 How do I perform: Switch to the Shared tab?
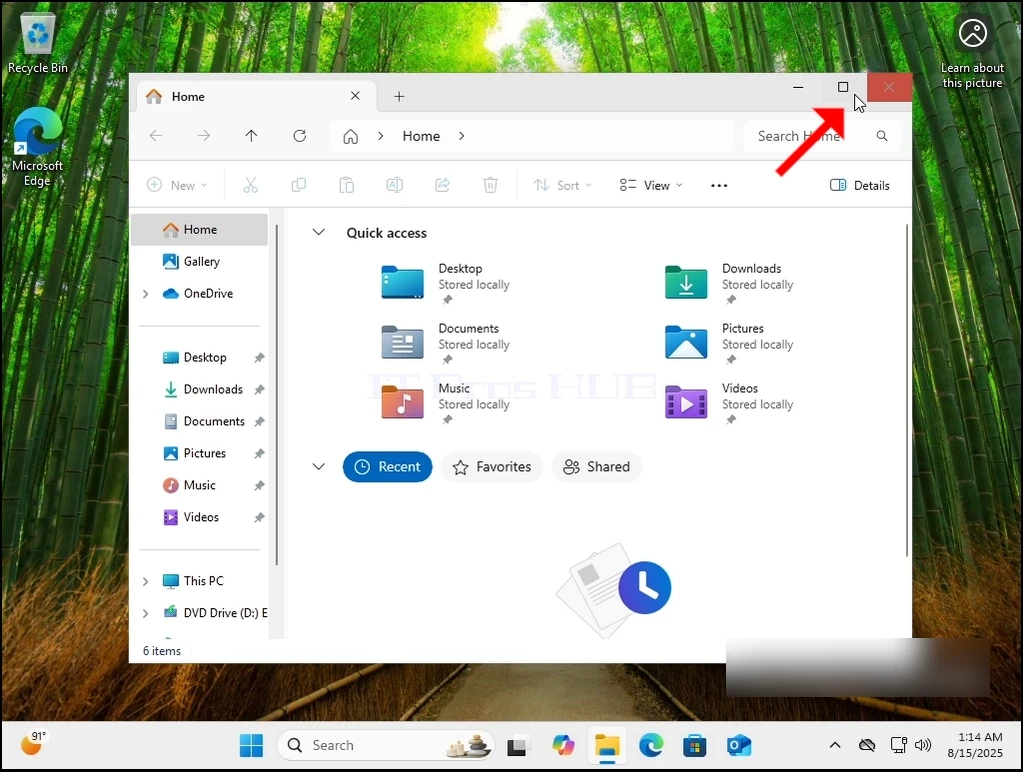pyautogui.click(x=596, y=467)
